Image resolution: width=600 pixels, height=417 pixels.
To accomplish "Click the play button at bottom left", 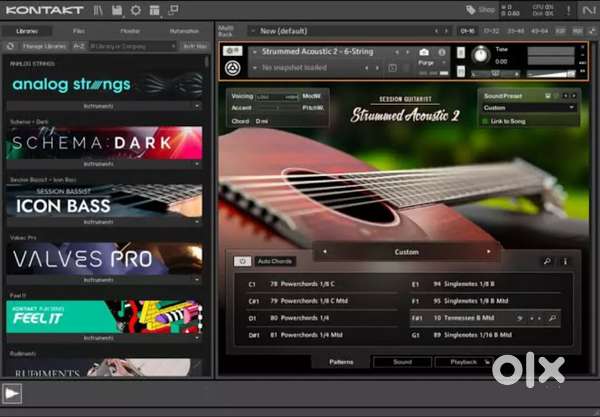I will 12,393.
